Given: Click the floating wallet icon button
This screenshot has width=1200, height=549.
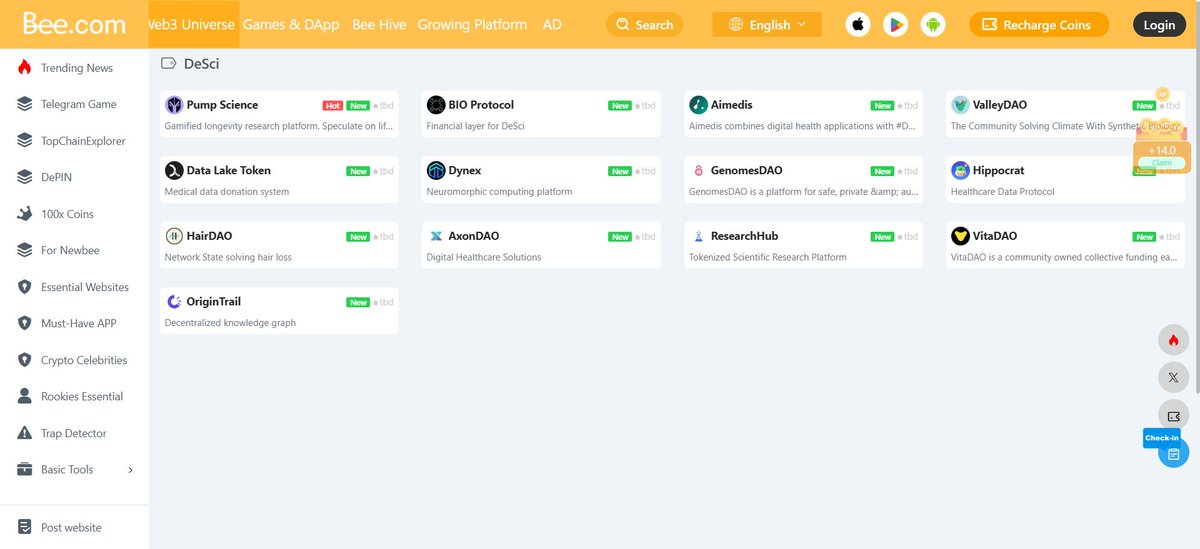Looking at the screenshot, I should pos(1173,415).
